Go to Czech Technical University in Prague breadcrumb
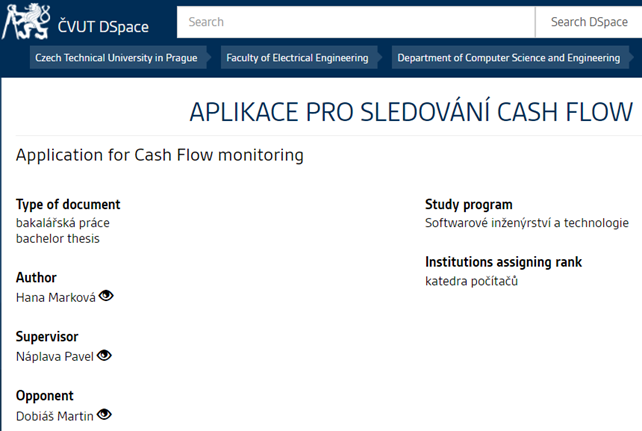This screenshot has height=431, width=642. [116, 58]
